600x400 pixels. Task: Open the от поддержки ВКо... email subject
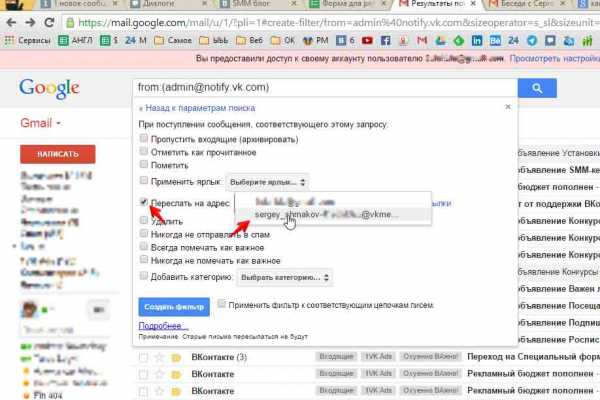(x=559, y=204)
